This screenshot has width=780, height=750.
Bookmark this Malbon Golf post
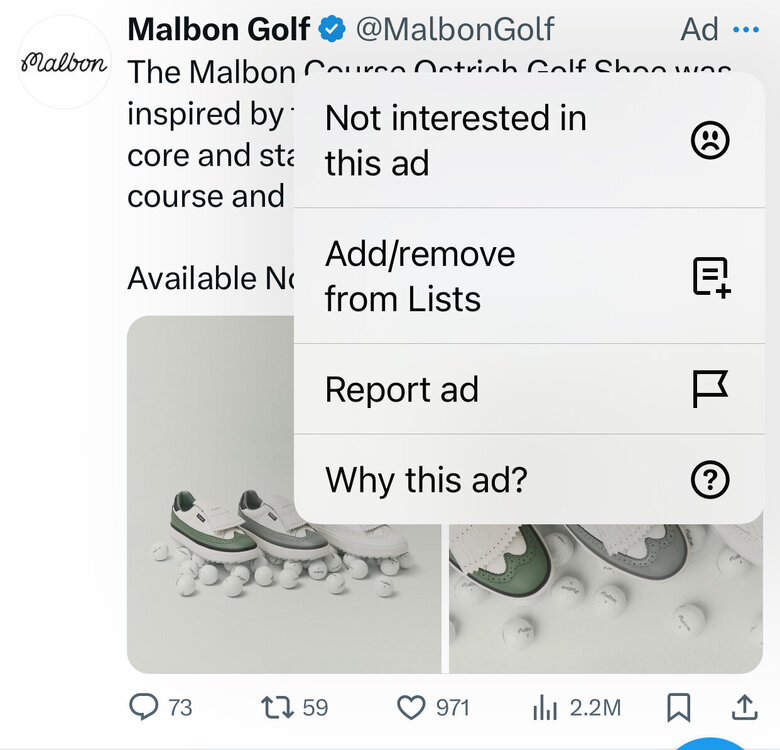pyautogui.click(x=679, y=708)
